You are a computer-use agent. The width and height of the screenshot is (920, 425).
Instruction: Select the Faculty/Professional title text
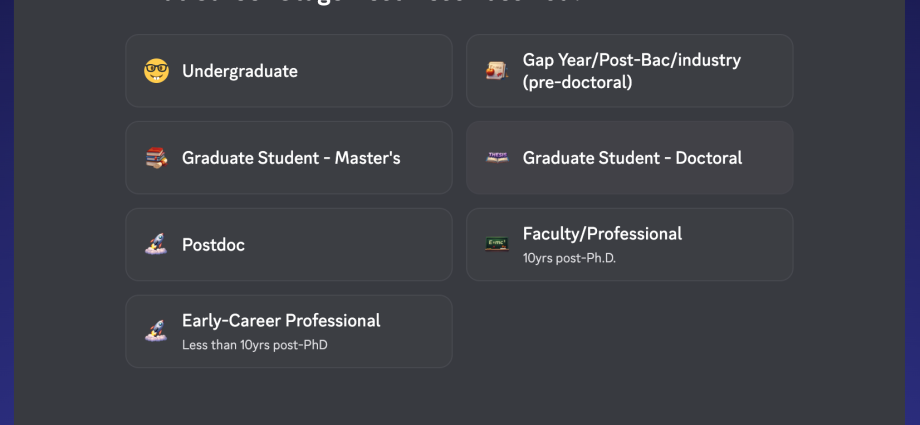coord(602,234)
